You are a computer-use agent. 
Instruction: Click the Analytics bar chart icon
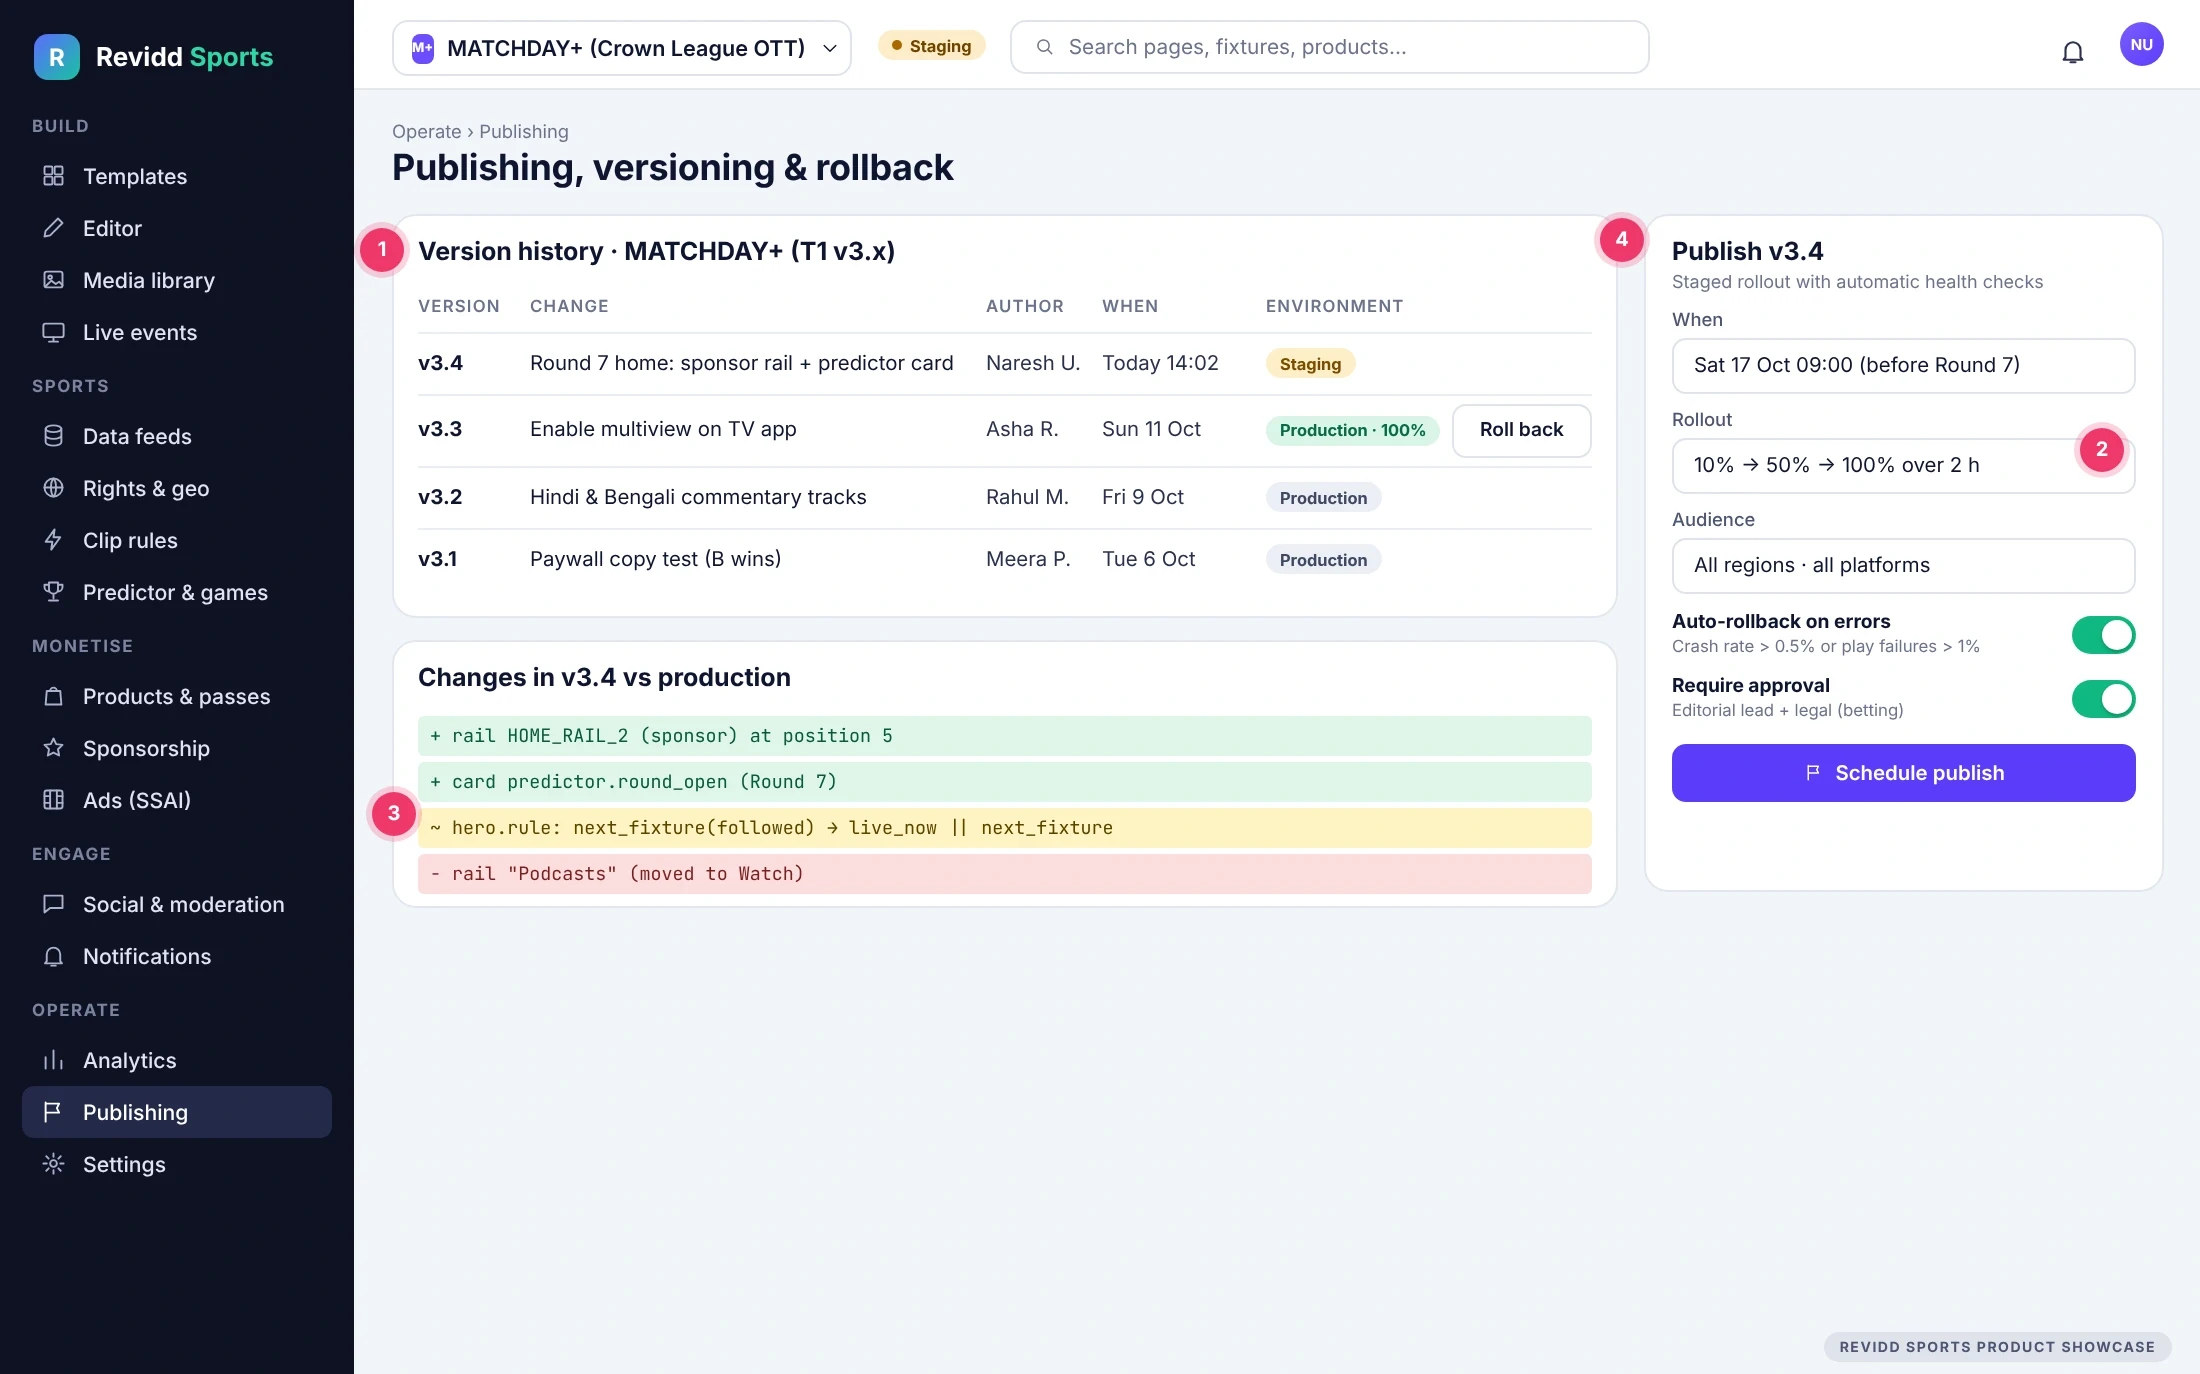click(53, 1060)
